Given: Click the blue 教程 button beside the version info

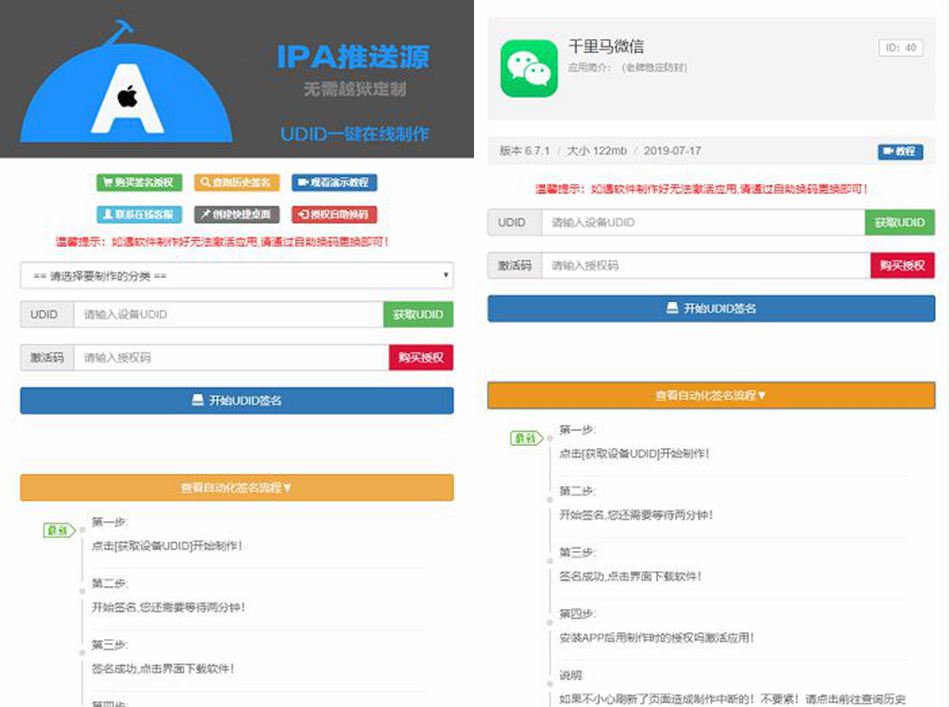Looking at the screenshot, I should coord(899,151).
